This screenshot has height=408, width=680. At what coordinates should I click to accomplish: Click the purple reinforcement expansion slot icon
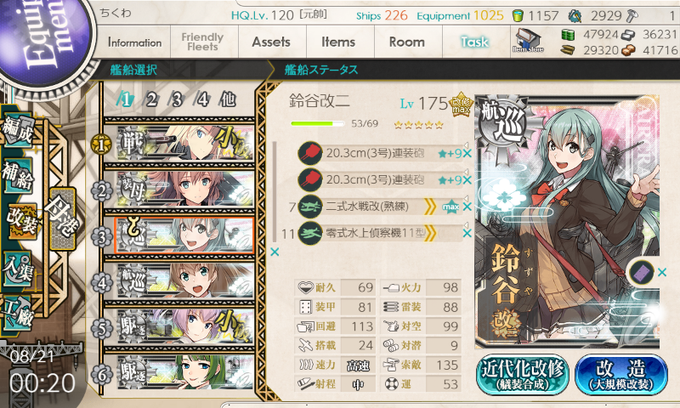[641, 273]
